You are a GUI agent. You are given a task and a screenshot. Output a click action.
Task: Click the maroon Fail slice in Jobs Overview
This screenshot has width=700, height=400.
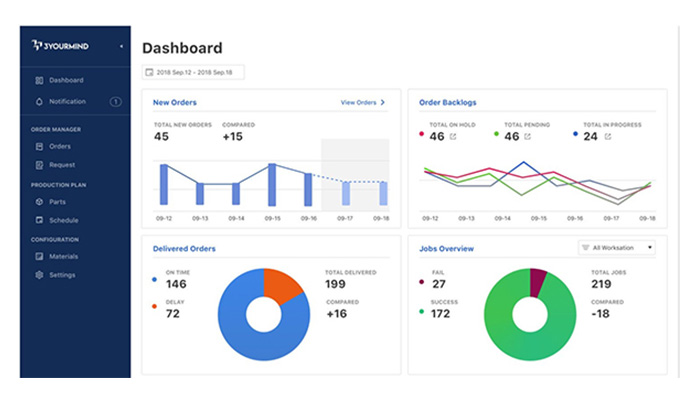click(537, 281)
